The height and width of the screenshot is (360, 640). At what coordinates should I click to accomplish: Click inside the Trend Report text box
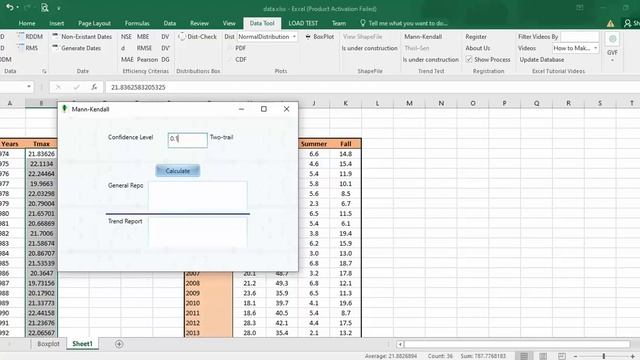point(198,231)
